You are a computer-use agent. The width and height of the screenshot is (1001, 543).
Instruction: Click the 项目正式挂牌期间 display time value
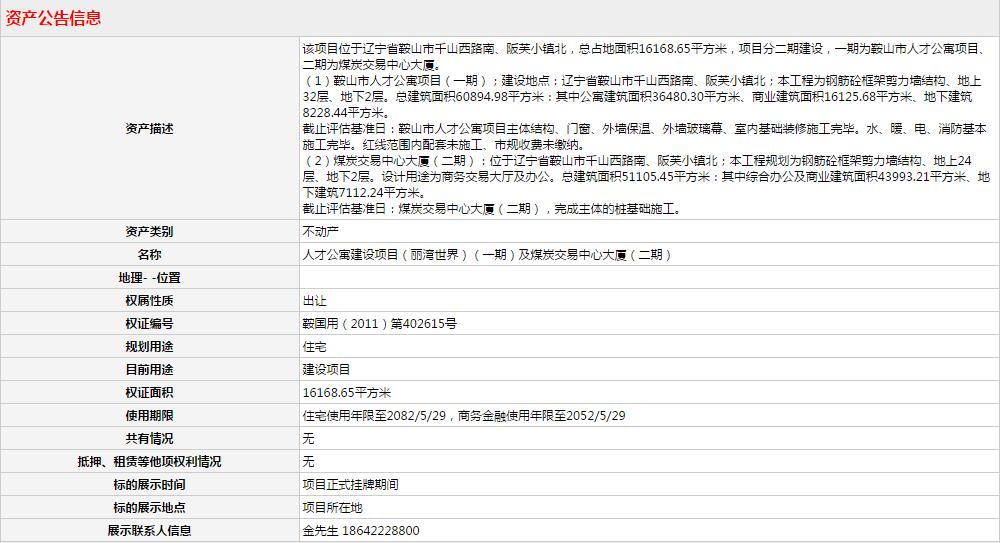(x=350, y=485)
